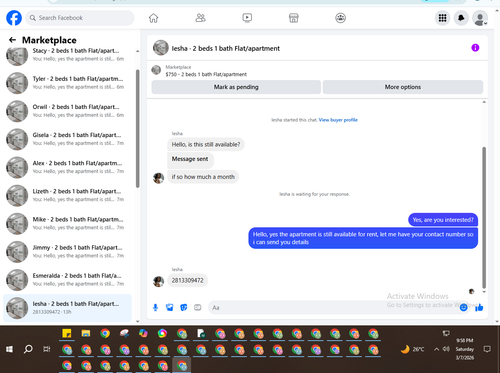This screenshot has height=373, width=500.
Task: Open Windows taskbar search
Action: [28, 349]
